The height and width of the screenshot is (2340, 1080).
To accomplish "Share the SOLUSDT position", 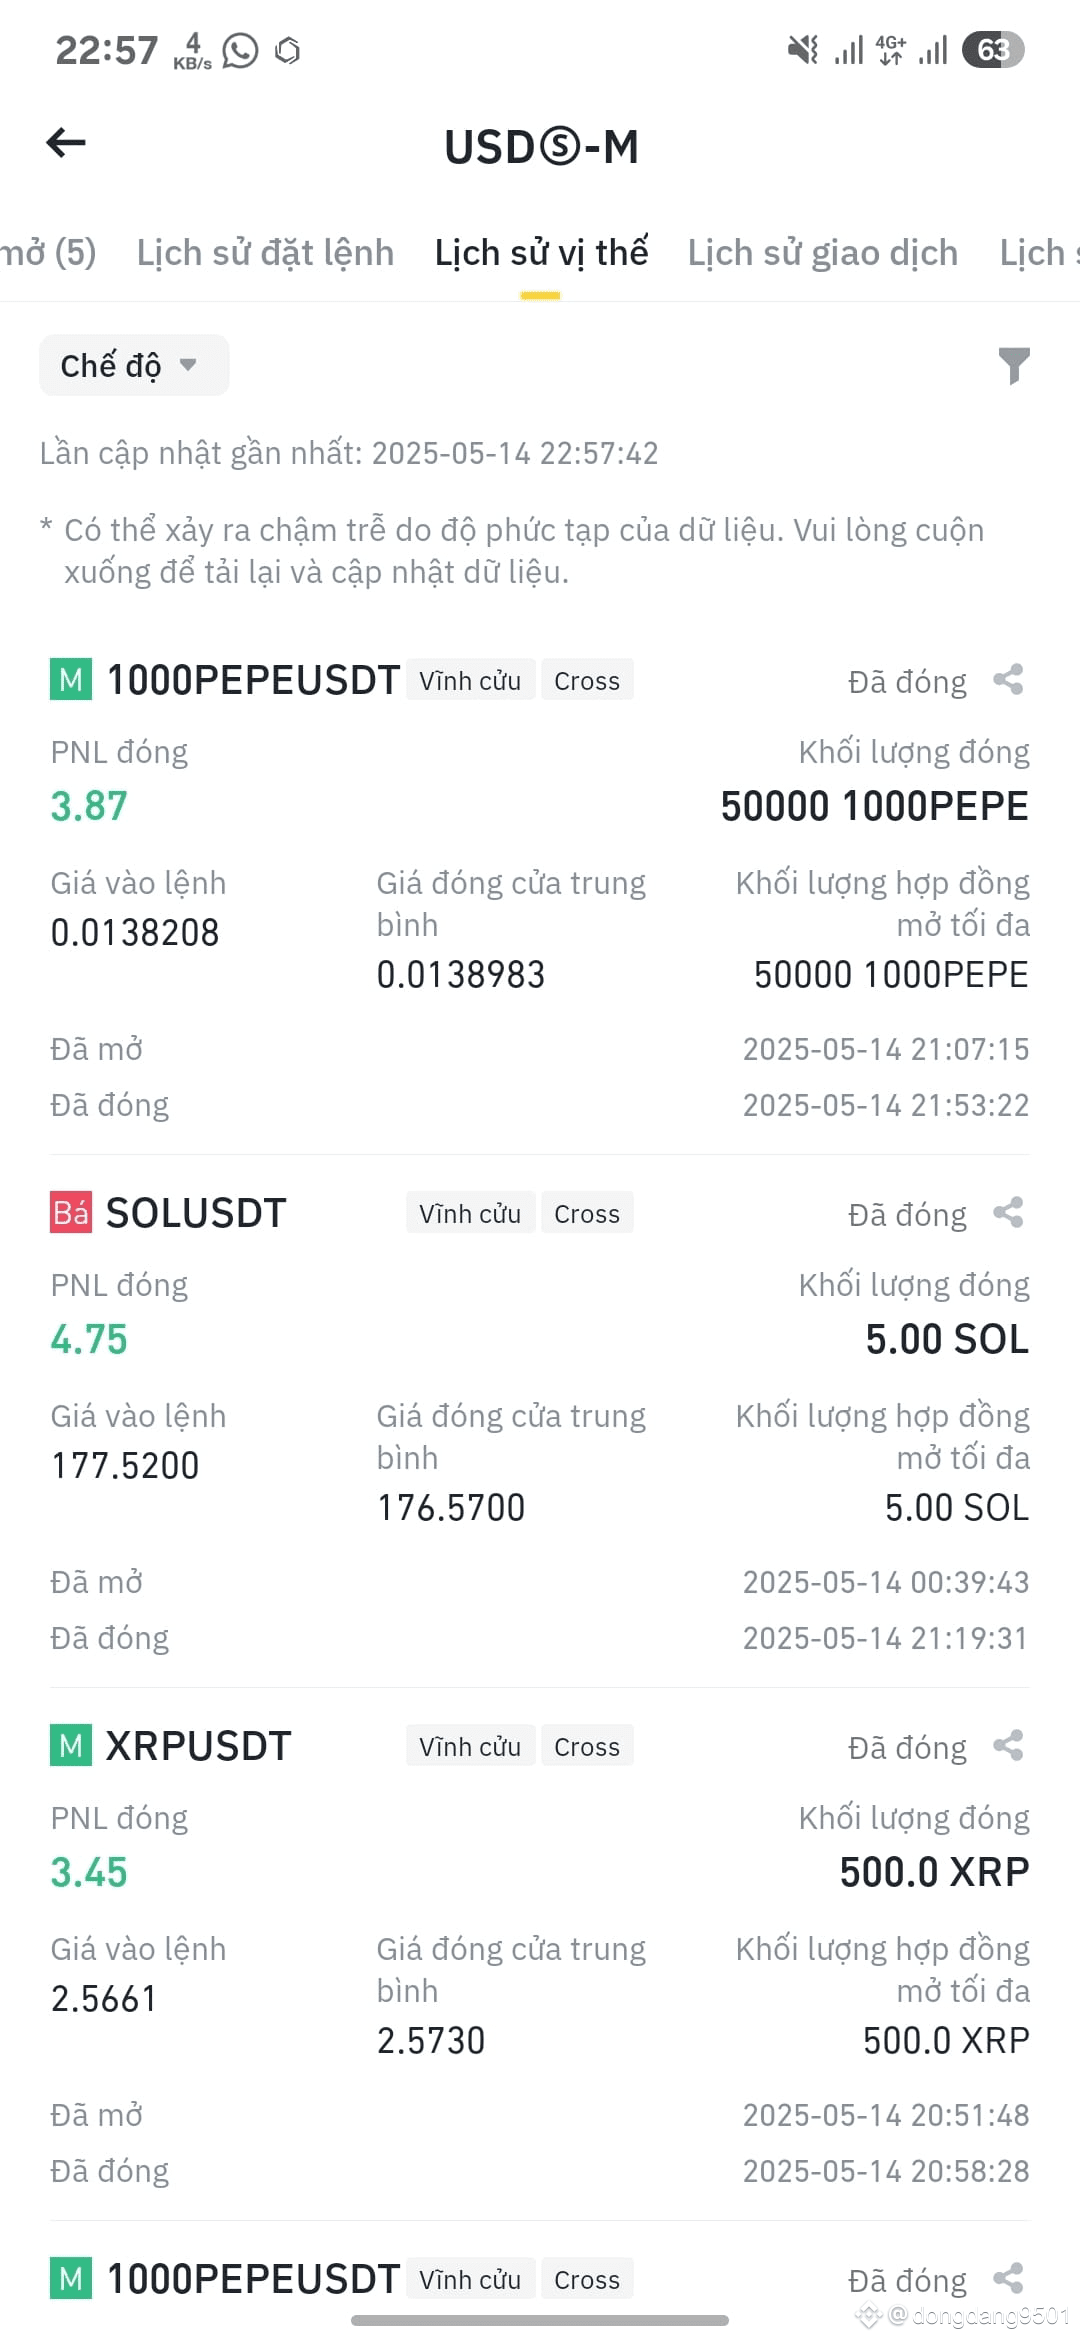I will [1008, 1213].
